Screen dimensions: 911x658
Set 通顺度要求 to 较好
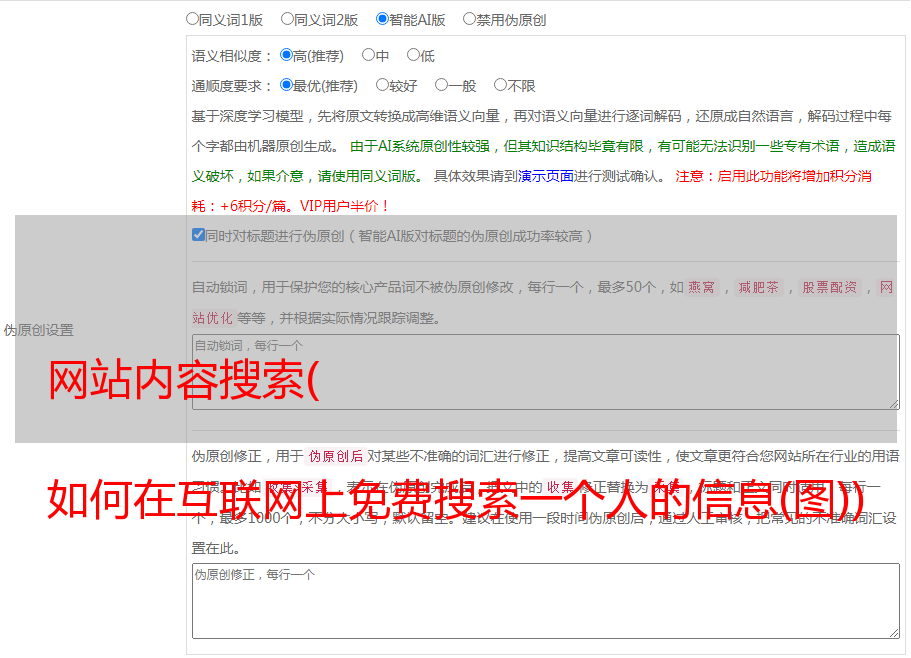click(382, 85)
